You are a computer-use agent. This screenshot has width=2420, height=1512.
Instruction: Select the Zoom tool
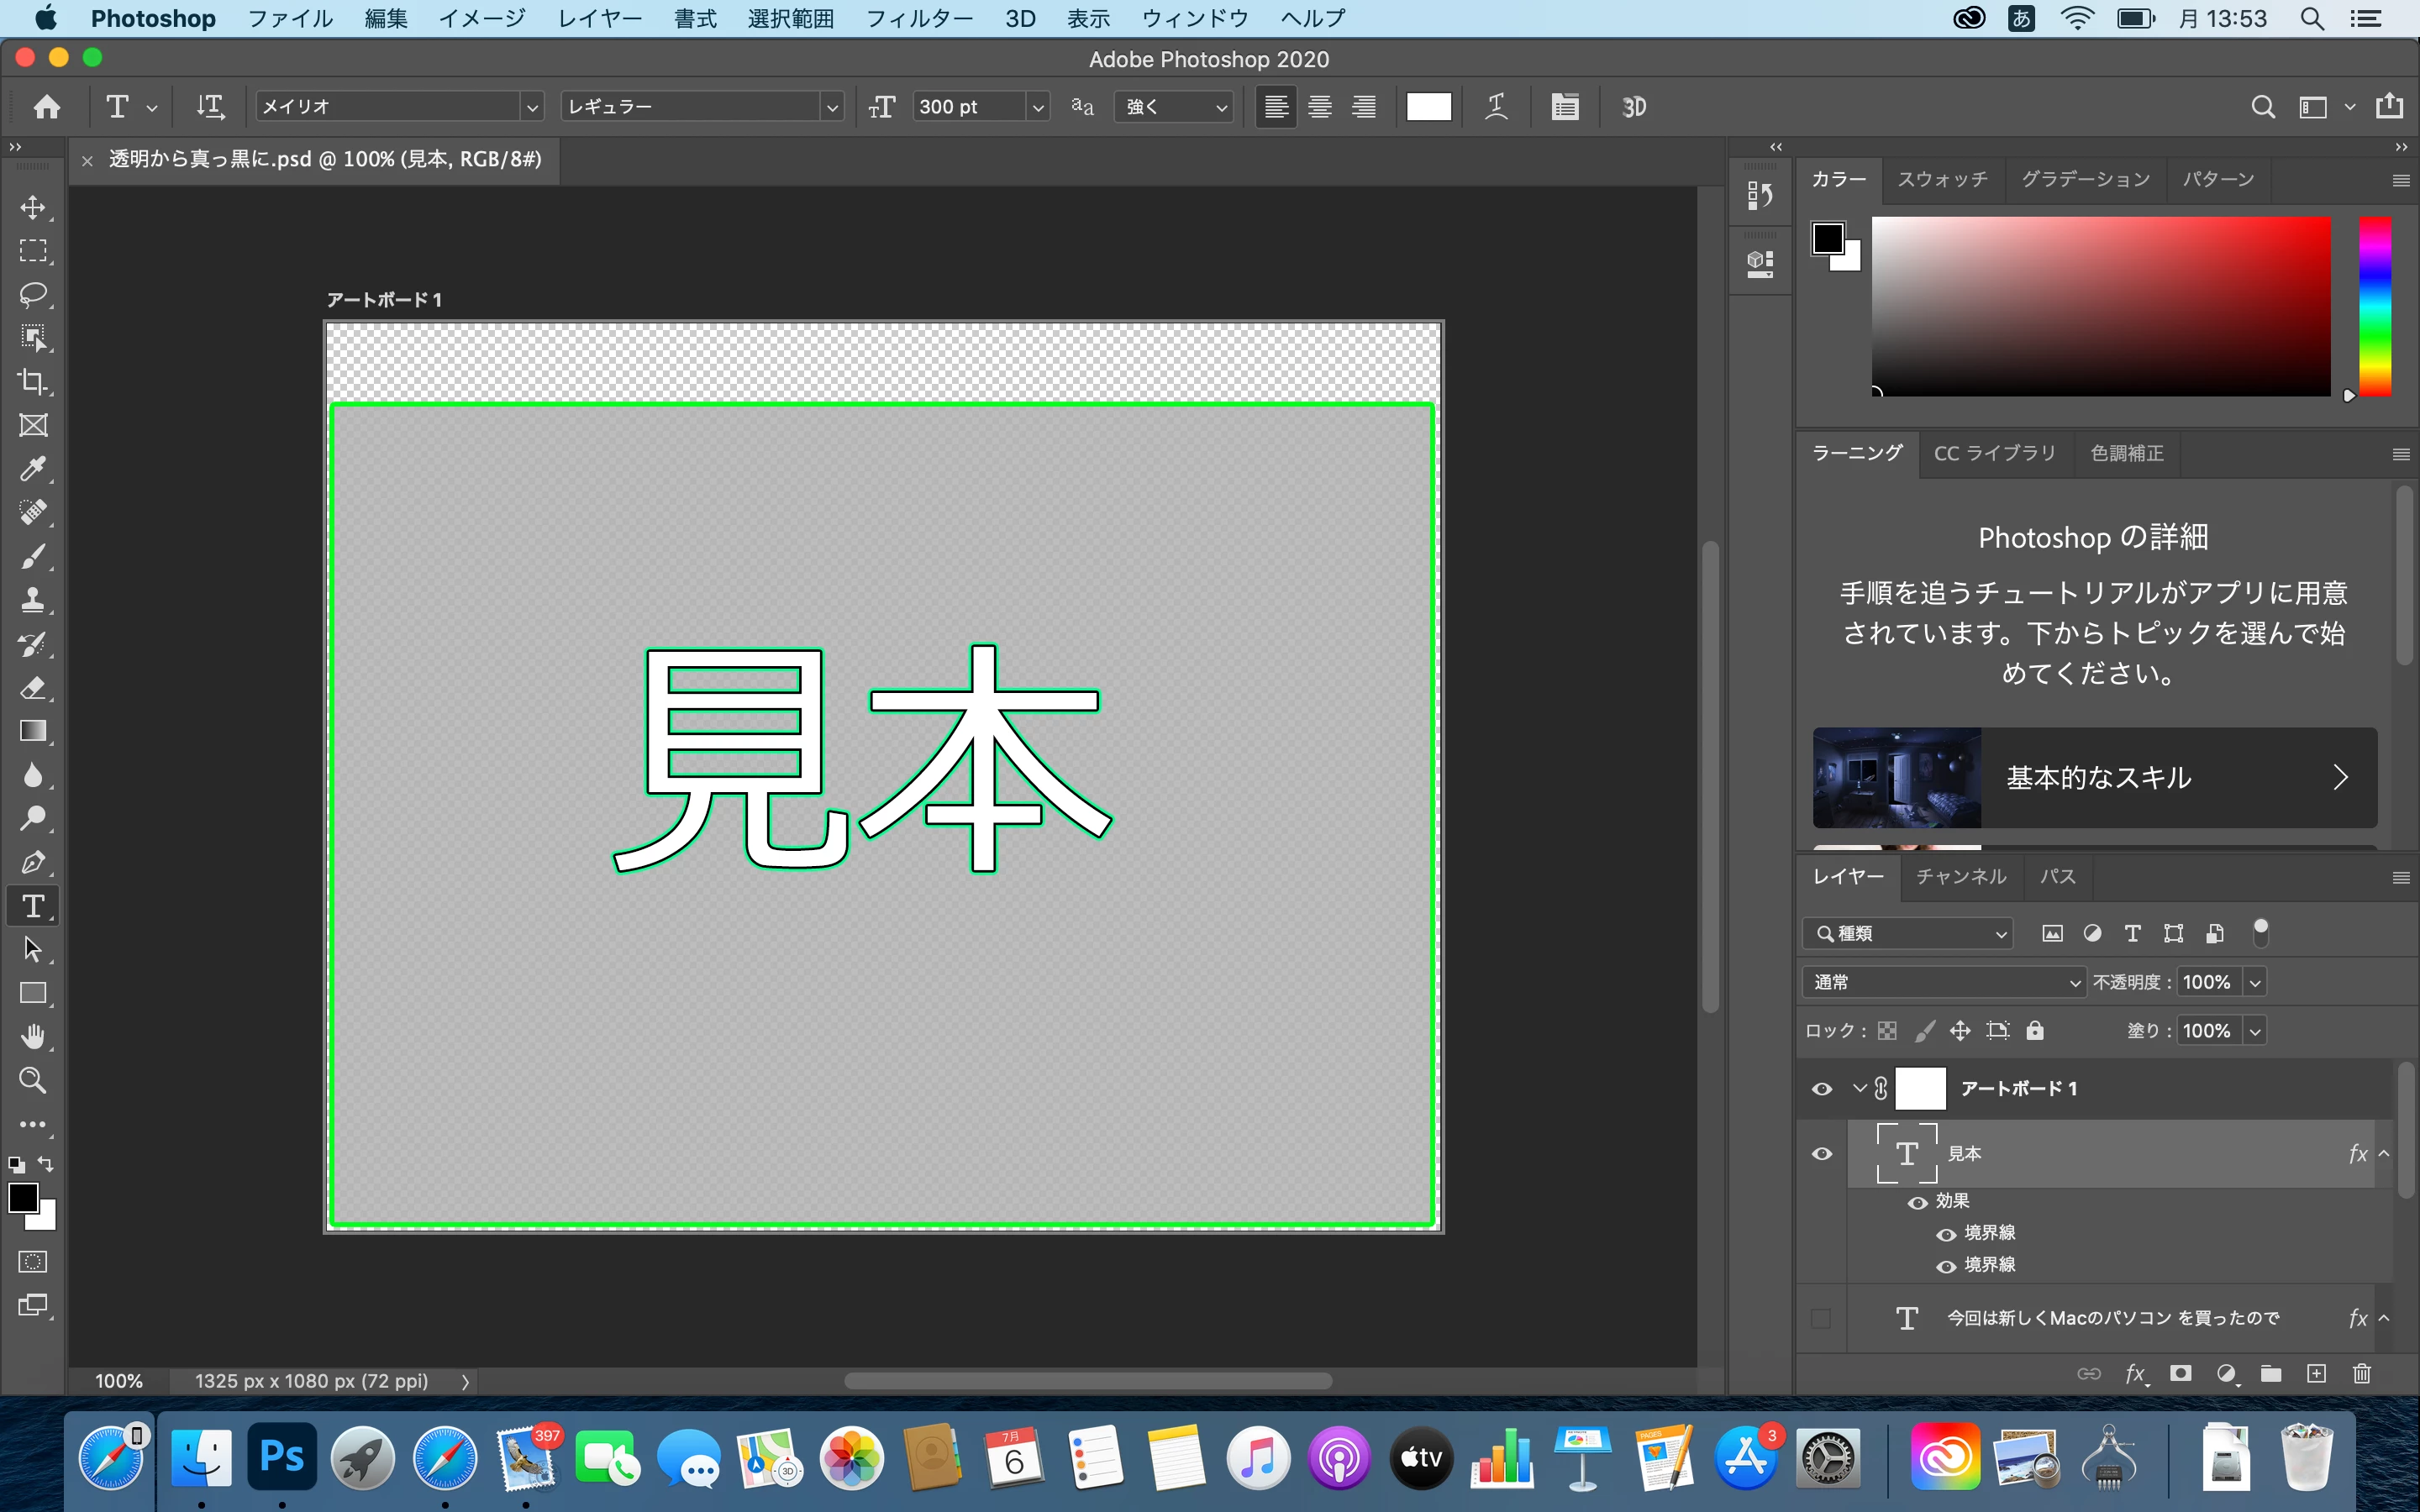pos(33,1080)
